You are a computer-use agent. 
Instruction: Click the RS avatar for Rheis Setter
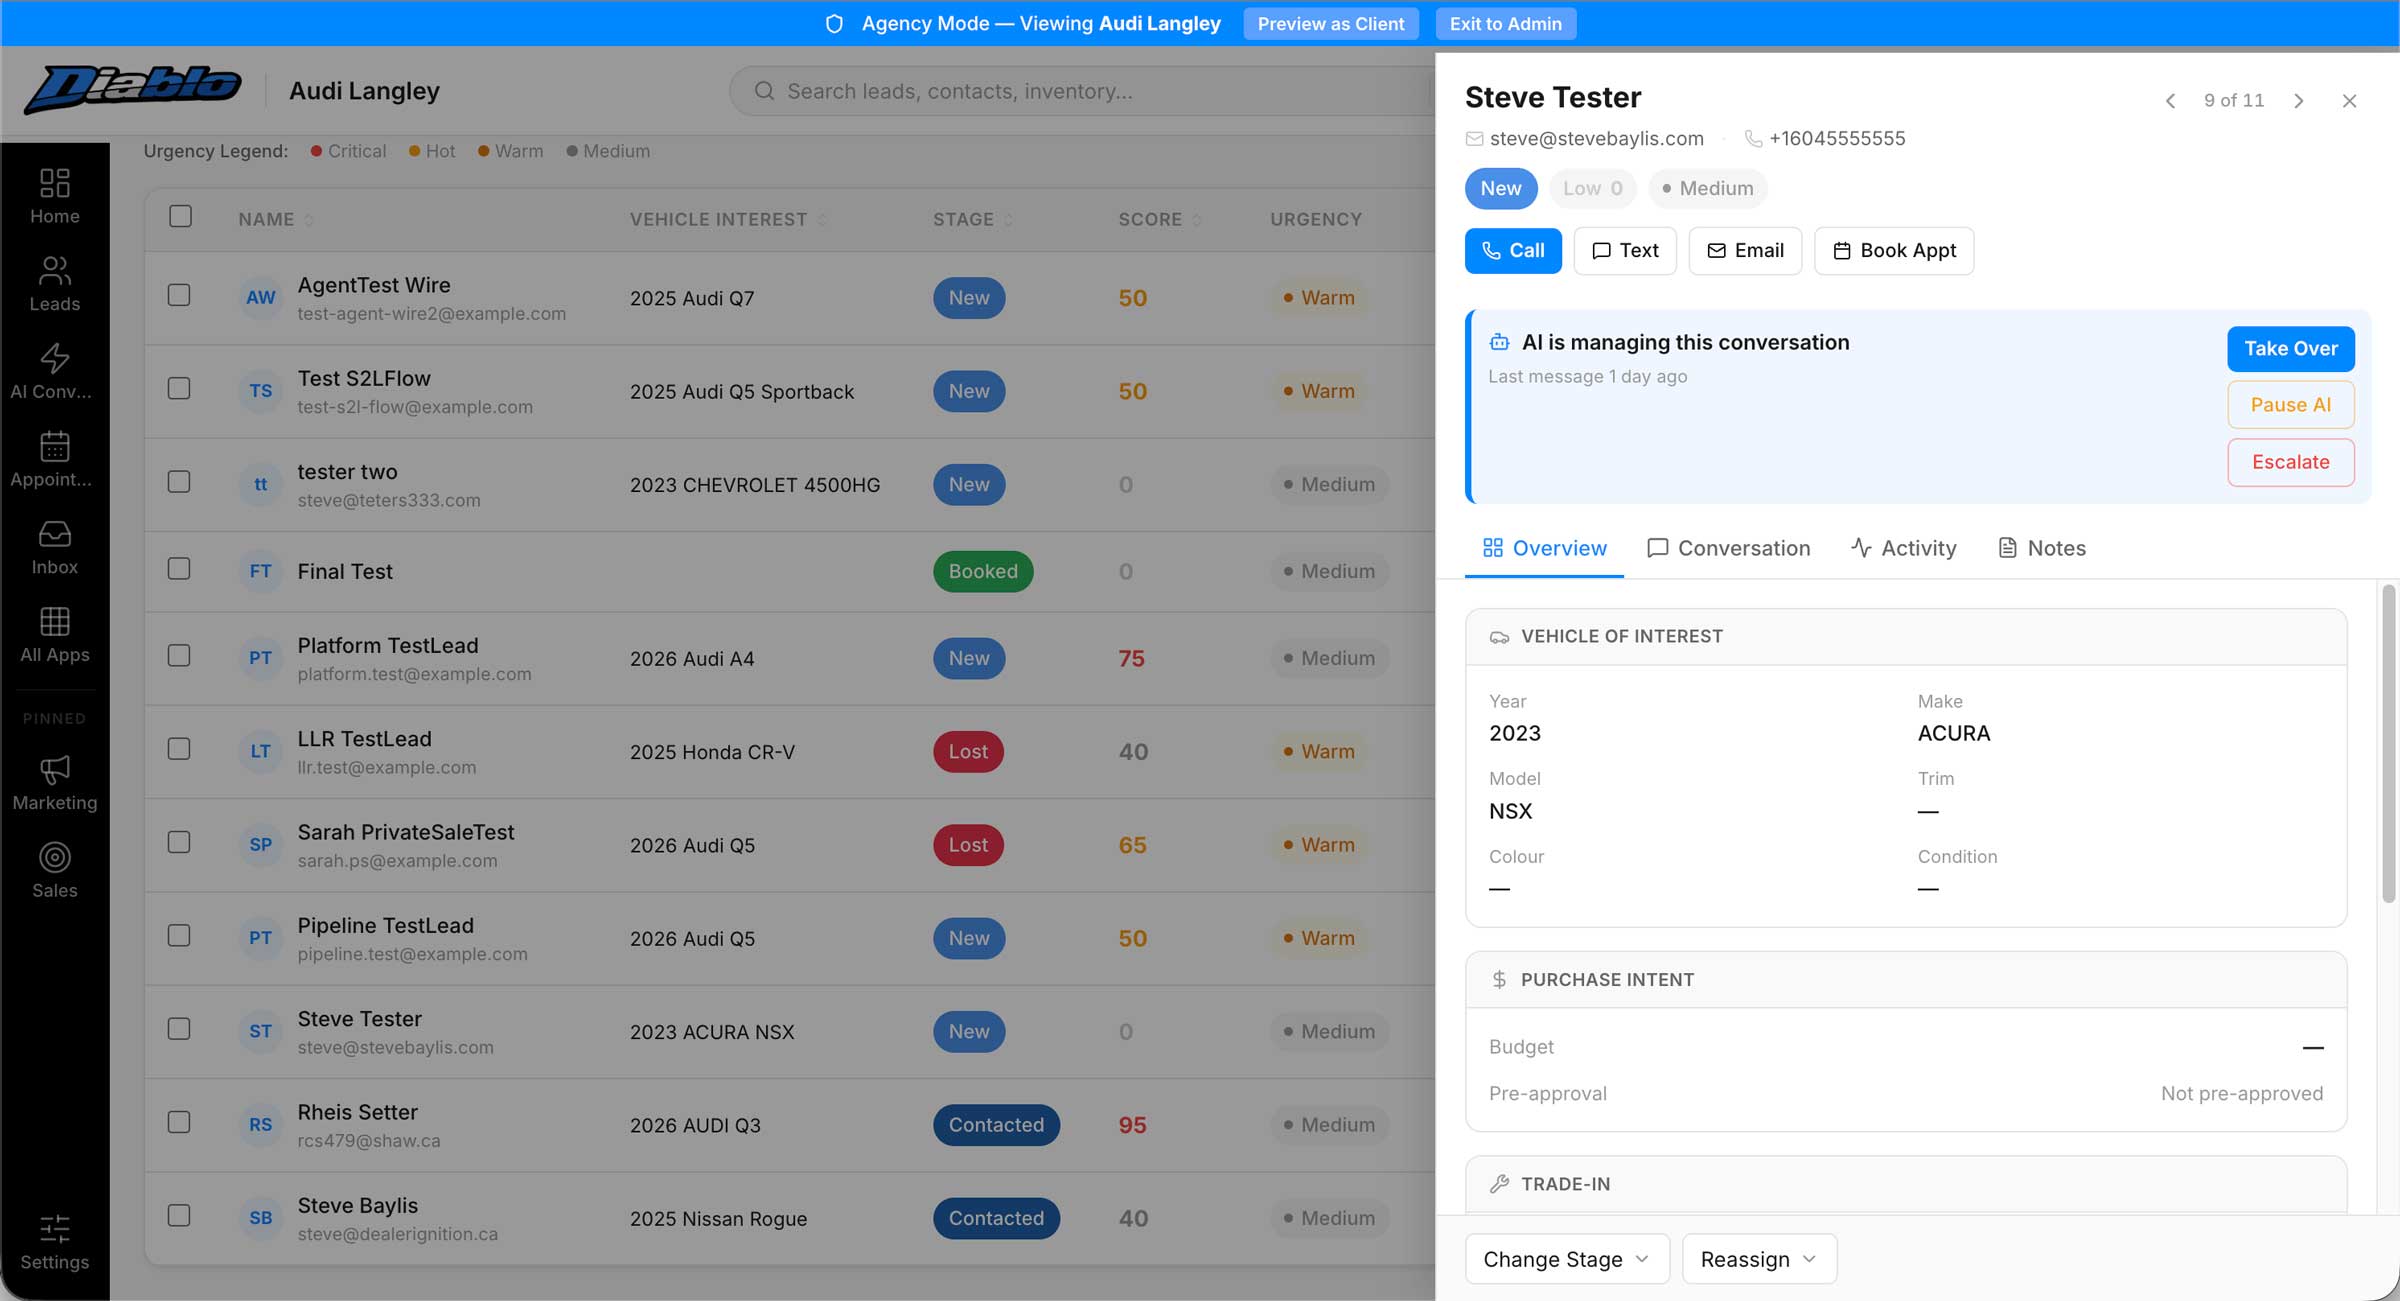[x=260, y=1125]
